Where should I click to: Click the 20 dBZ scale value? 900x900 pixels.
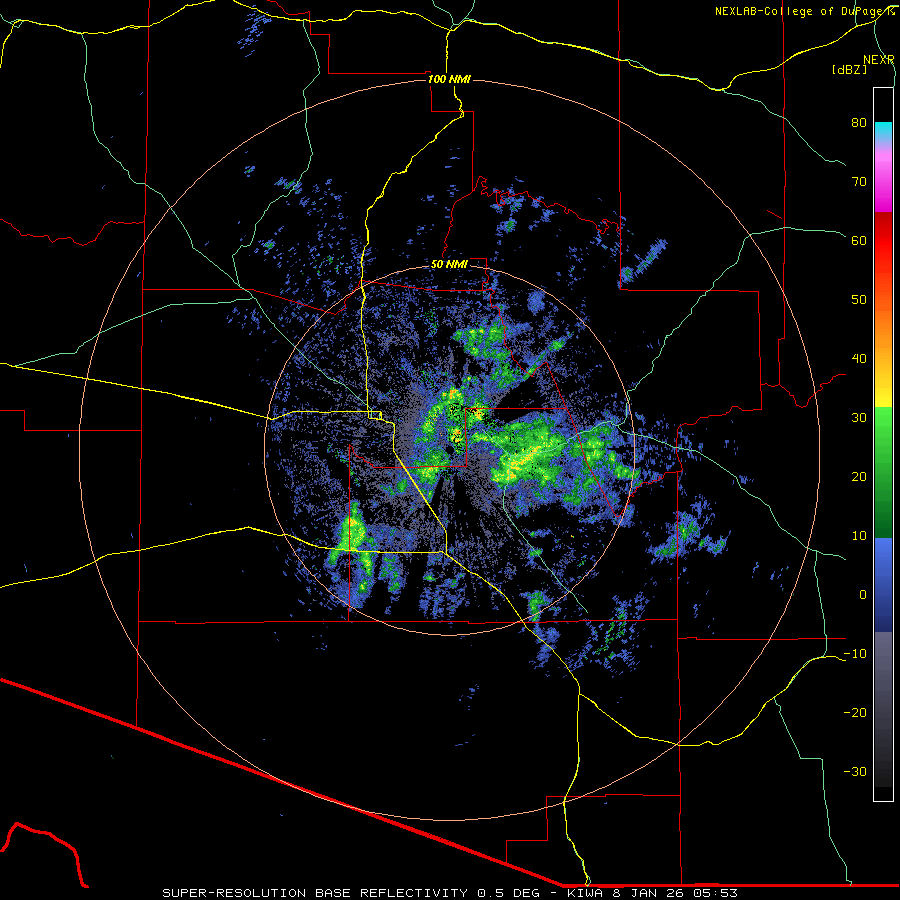[859, 477]
